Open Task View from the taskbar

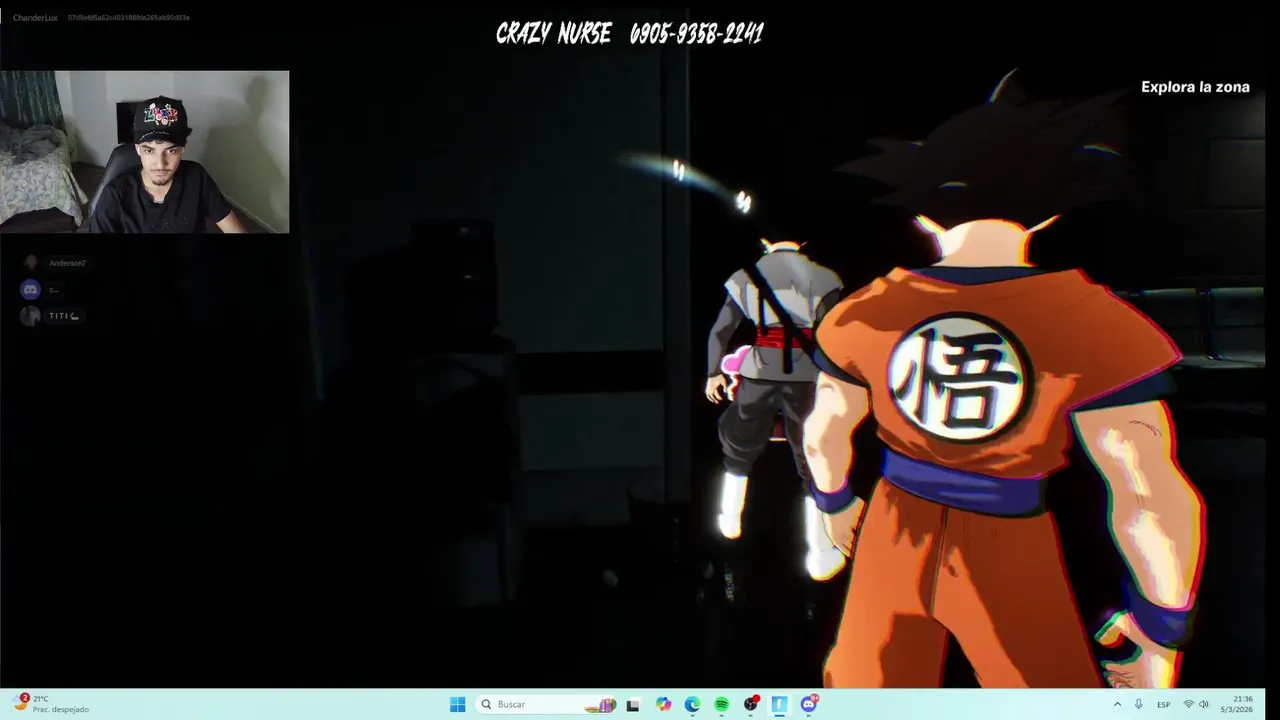[632, 704]
